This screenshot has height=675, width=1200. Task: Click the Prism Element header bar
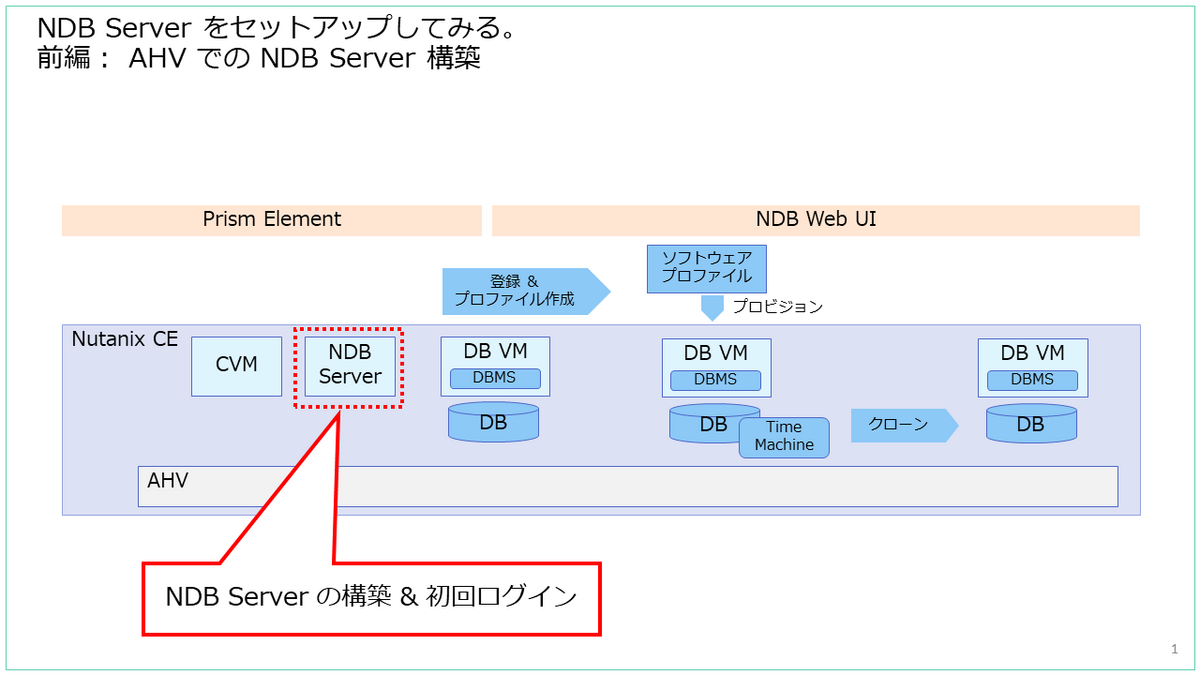tap(272, 220)
